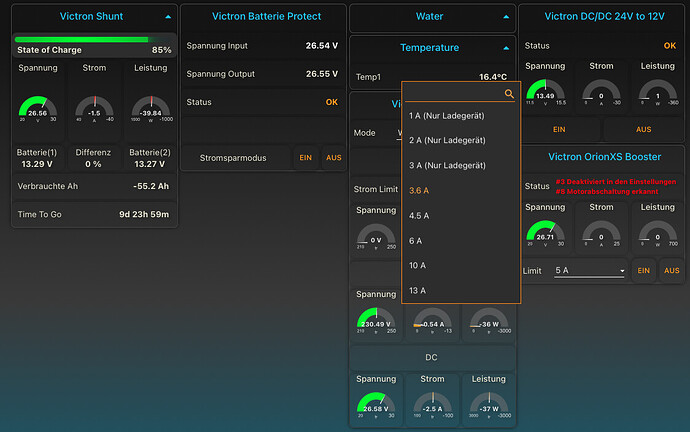Click the -0.54 A current gauge
Viewport: 690px width, 432px height.
[x=433, y=320]
